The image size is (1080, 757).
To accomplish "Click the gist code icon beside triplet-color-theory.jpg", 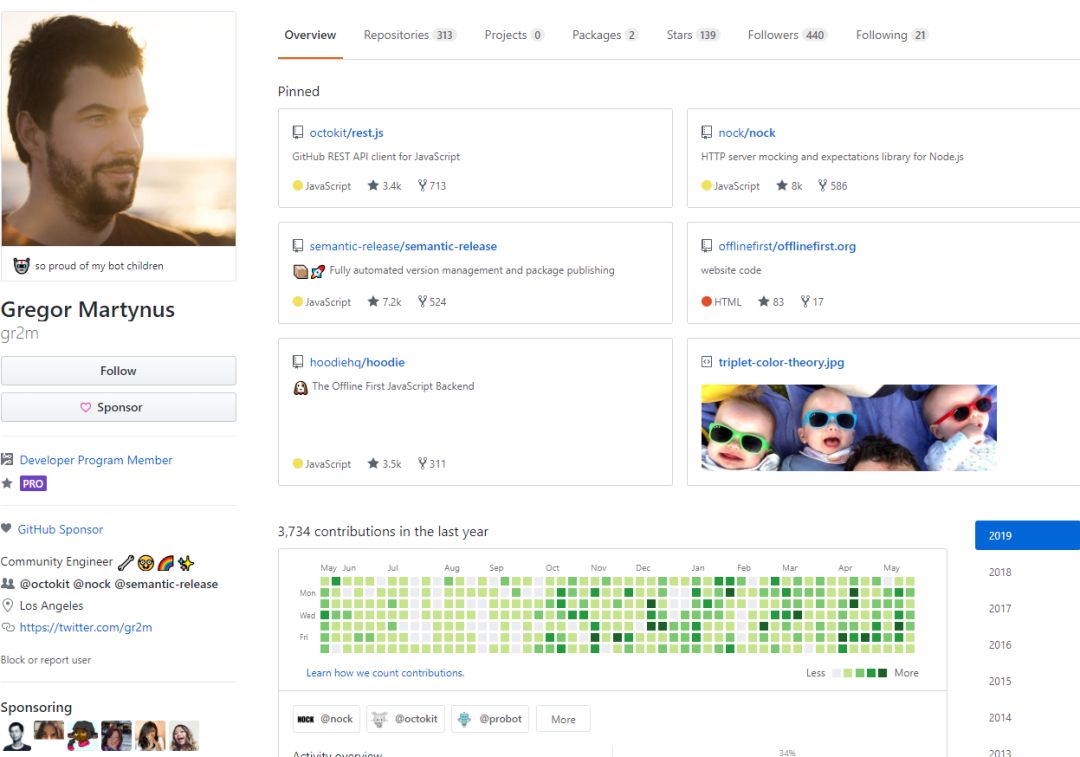I will [707, 362].
